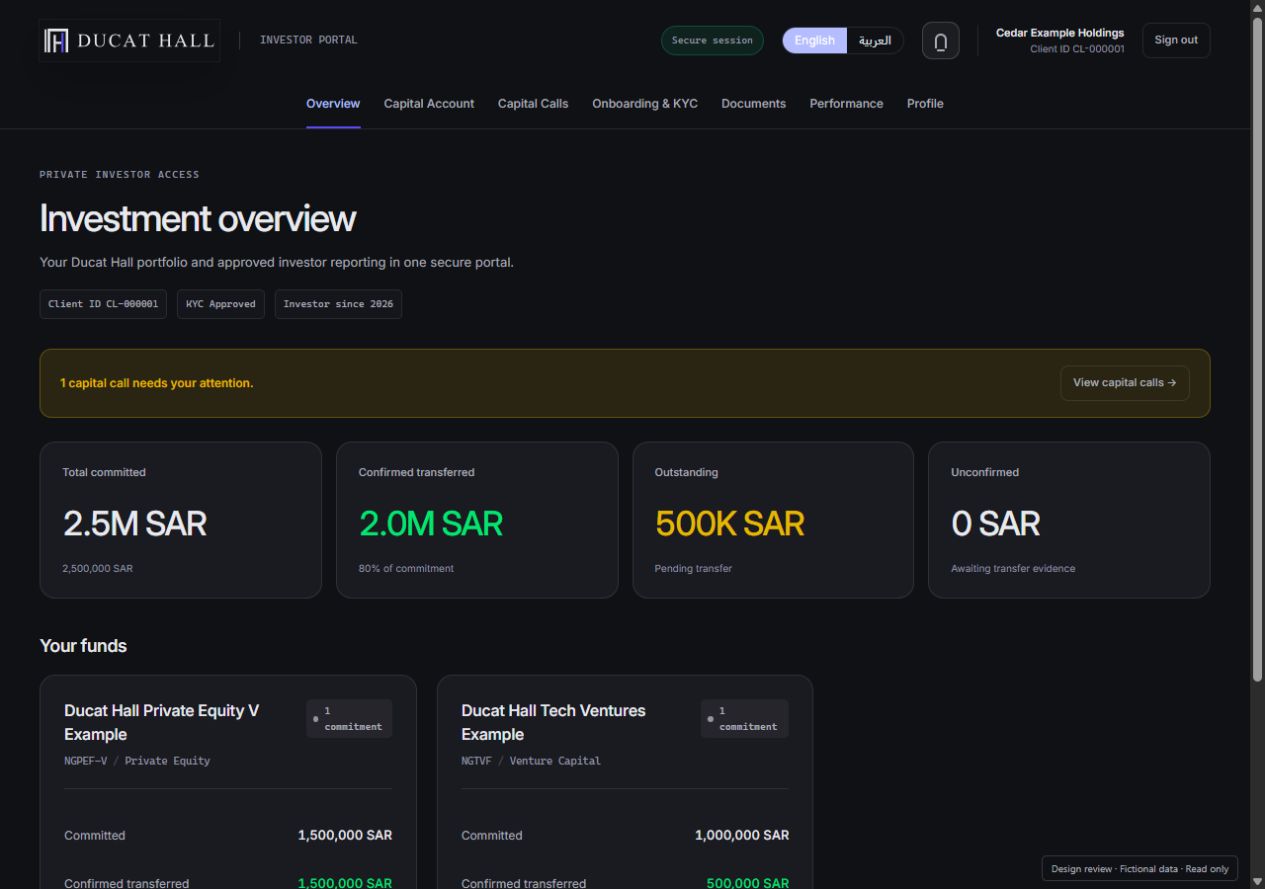This screenshot has width=1265, height=889.
Task: Select the Total committed card
Action: (181, 520)
